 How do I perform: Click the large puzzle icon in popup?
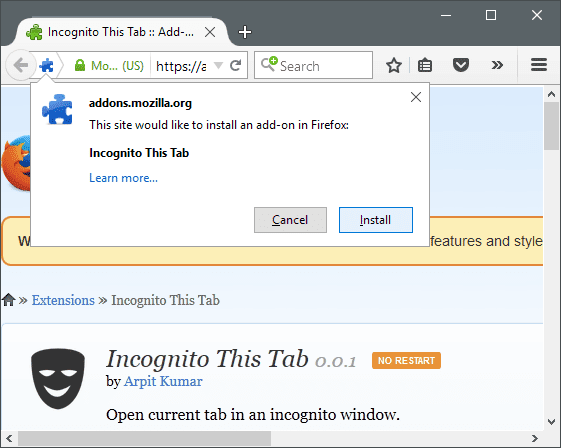(57, 109)
